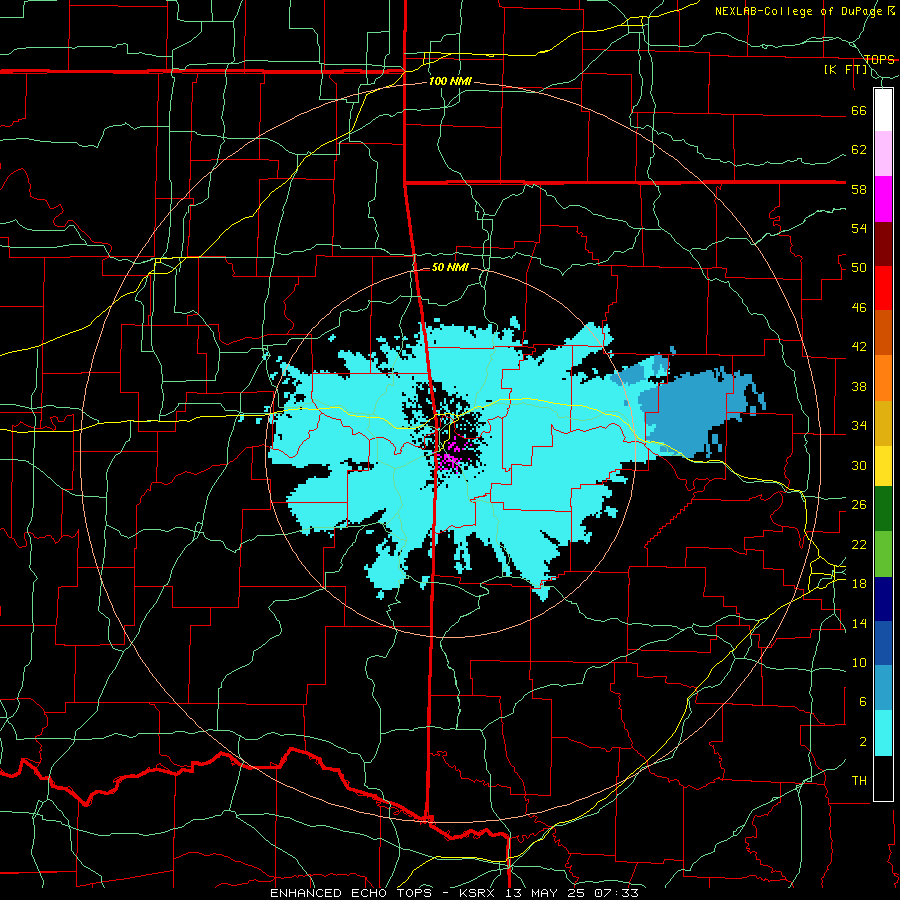Click the 50 NMI range ring label
Image resolution: width=900 pixels, height=900 pixels.
tap(450, 267)
